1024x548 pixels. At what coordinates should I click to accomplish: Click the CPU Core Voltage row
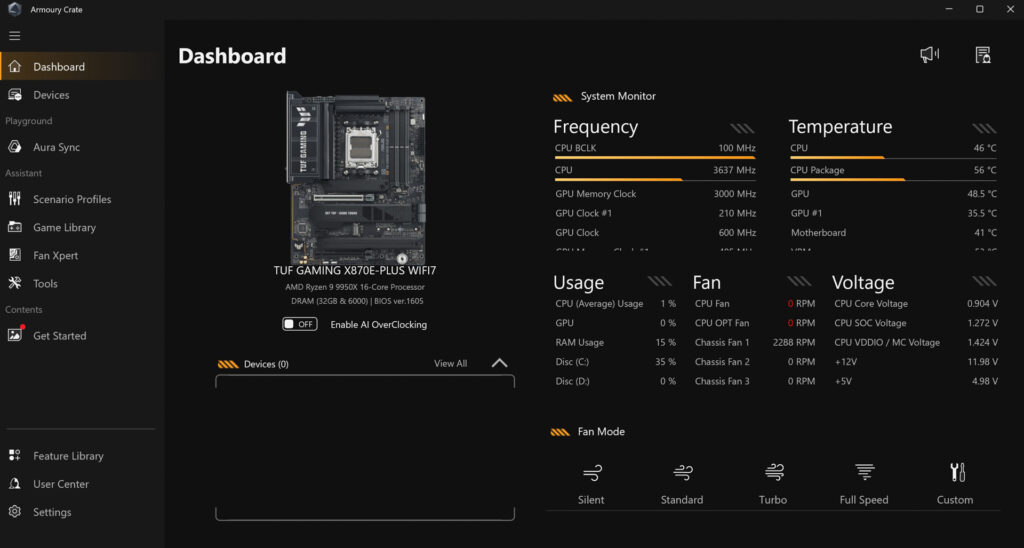pyautogui.click(x=916, y=304)
